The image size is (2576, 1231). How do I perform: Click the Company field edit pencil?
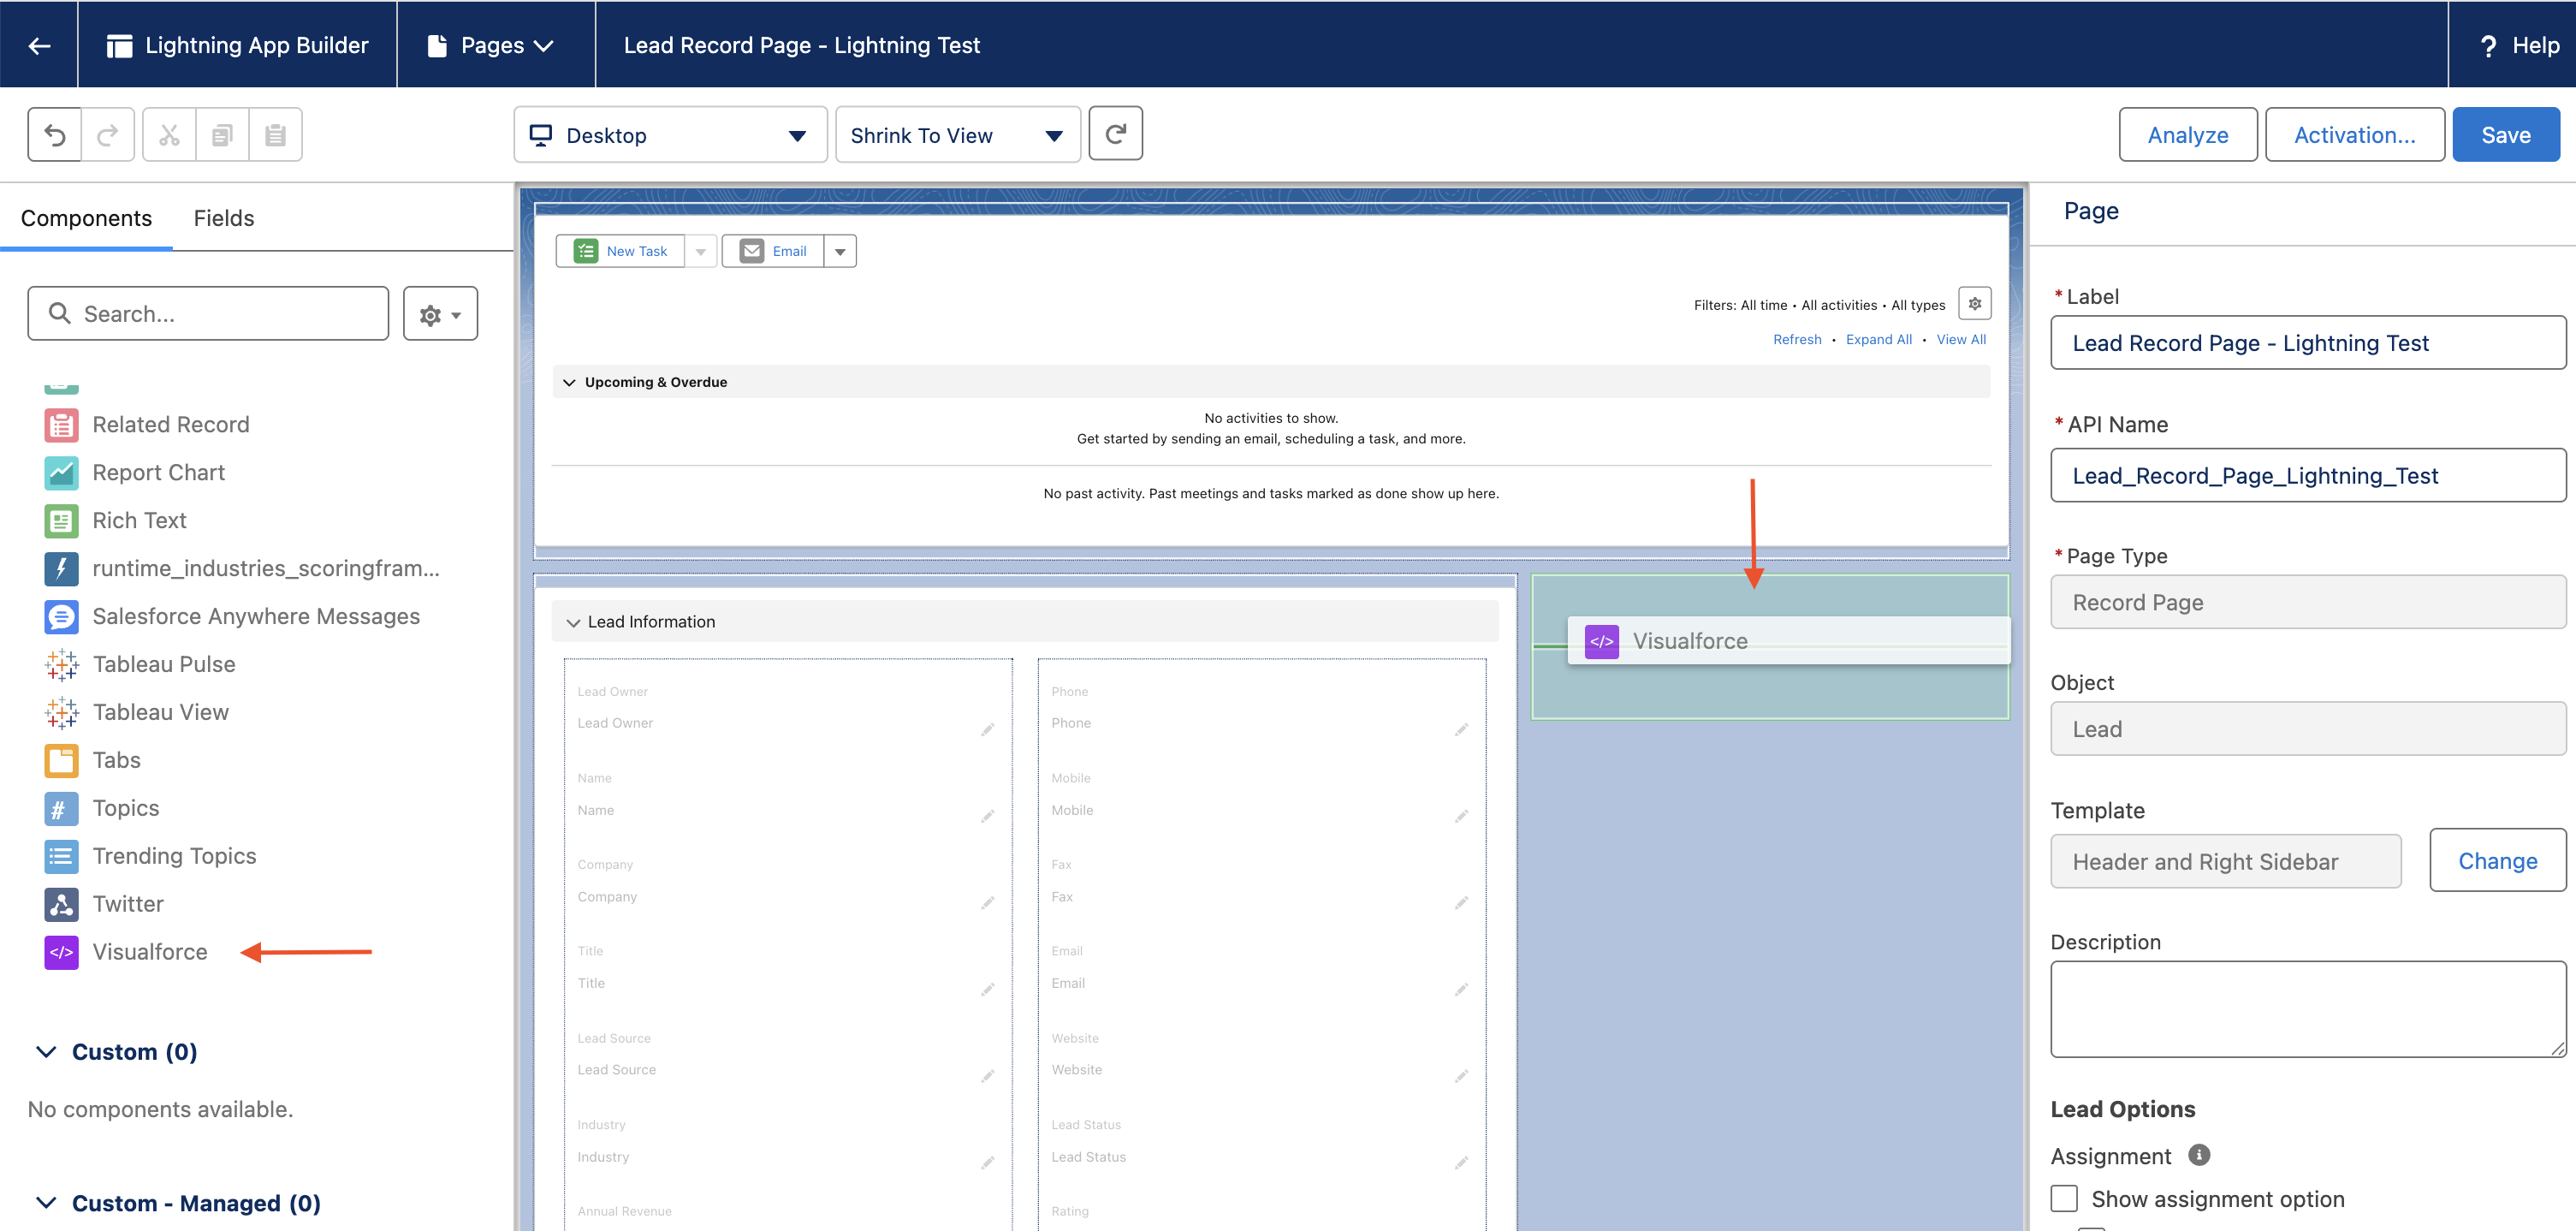tap(987, 903)
